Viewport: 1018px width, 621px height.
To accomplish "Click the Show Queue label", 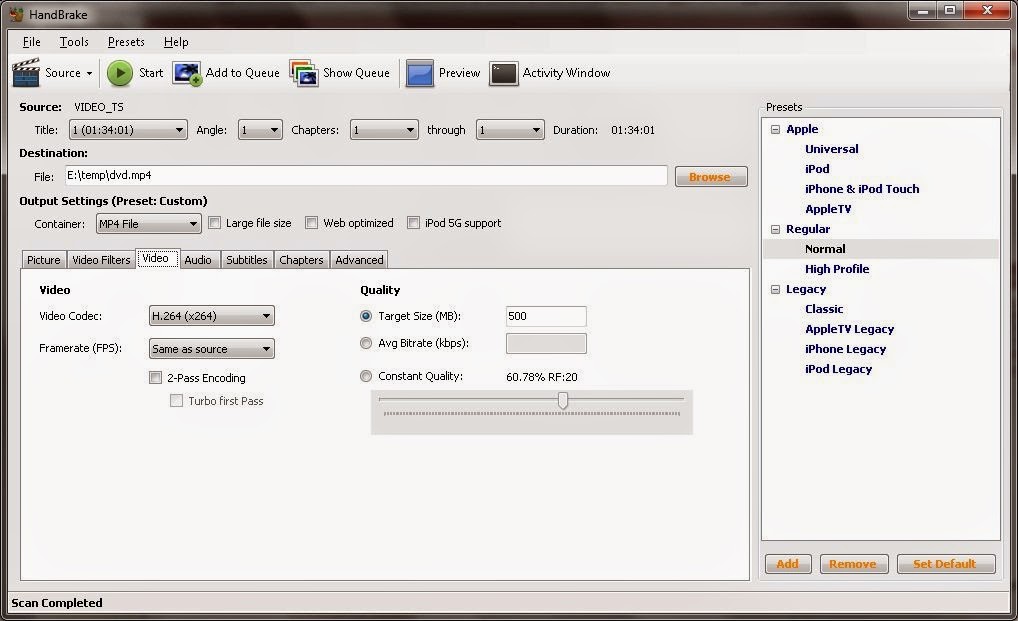I will coord(356,73).
